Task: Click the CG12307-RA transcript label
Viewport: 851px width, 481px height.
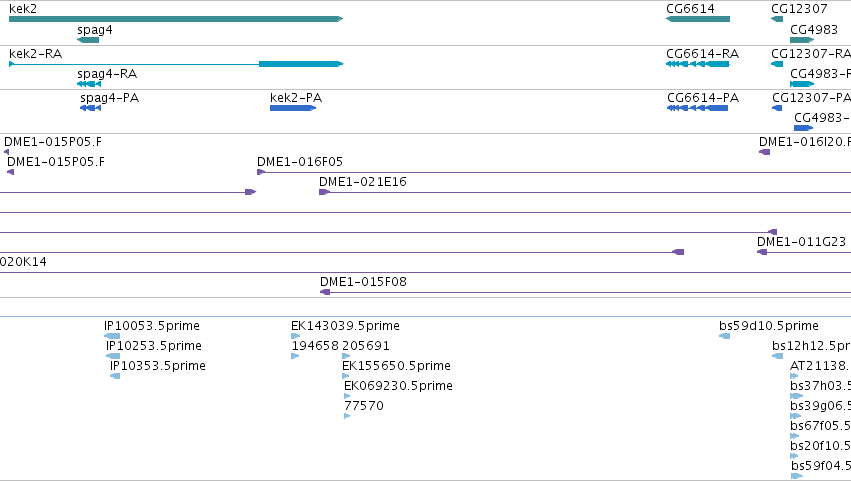Action: click(811, 54)
